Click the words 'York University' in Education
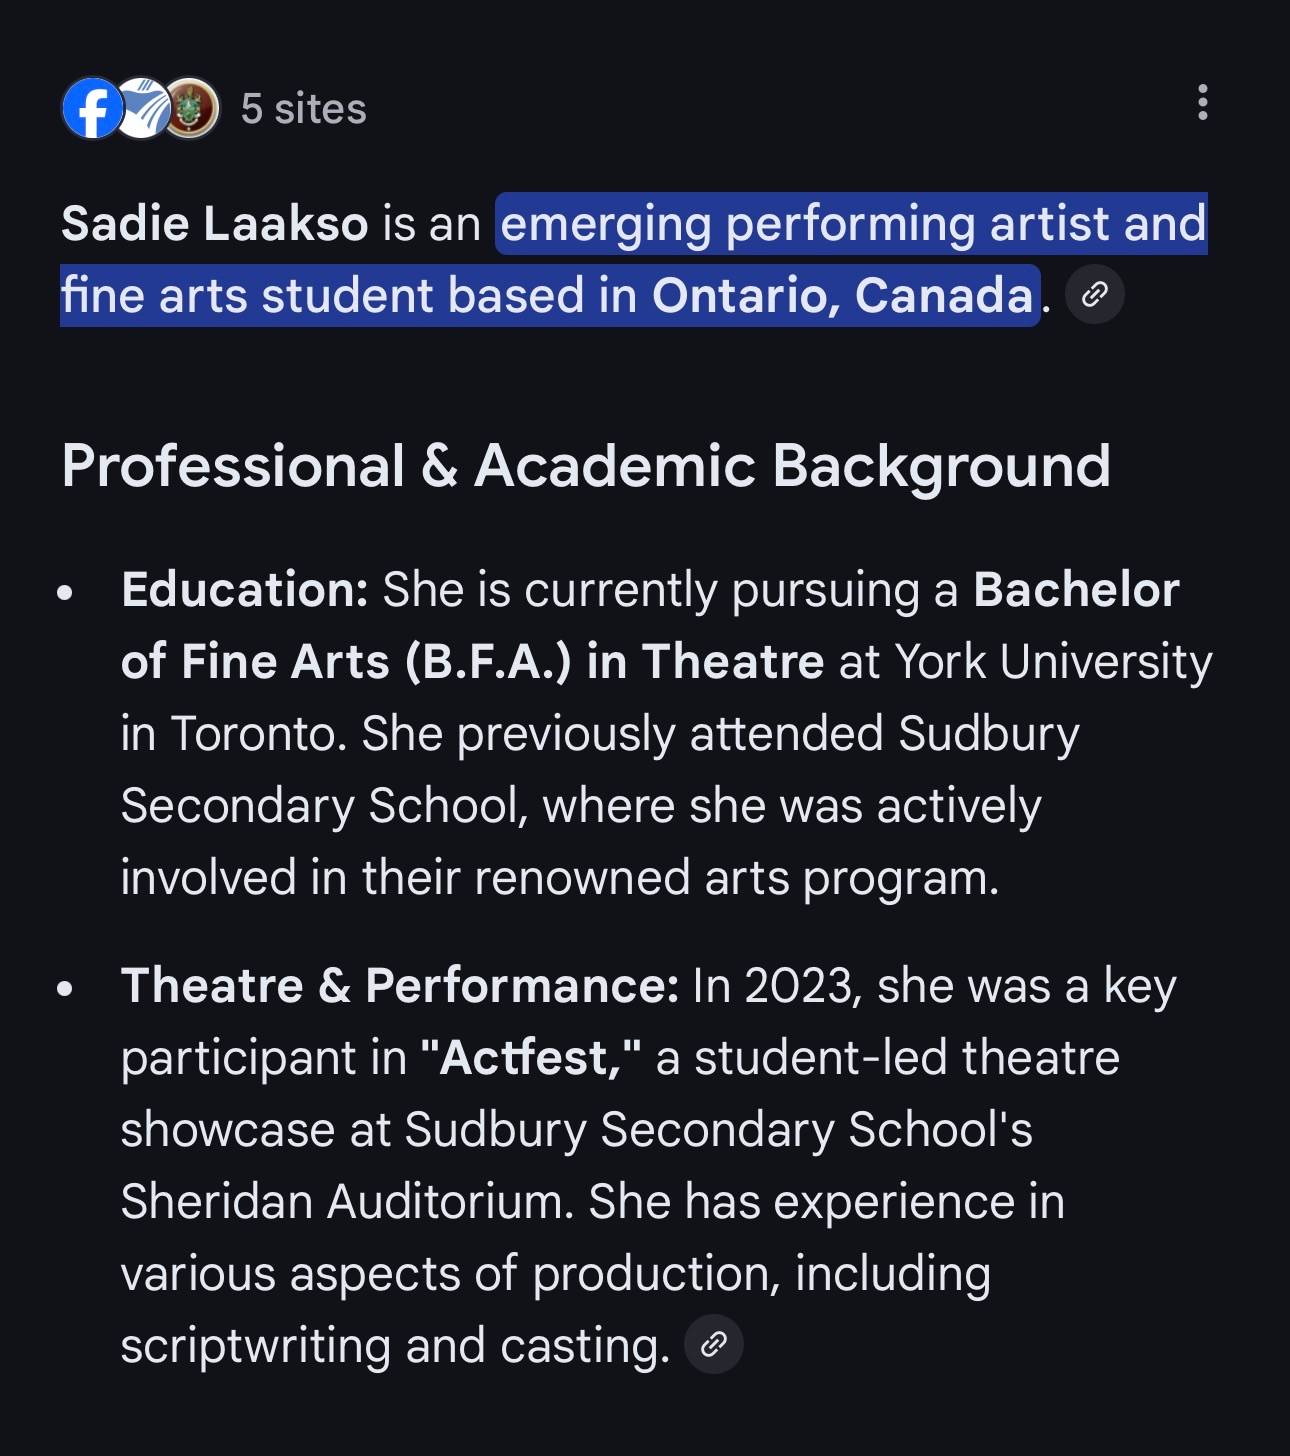Viewport: 1290px width, 1456px height. pos(1053,662)
